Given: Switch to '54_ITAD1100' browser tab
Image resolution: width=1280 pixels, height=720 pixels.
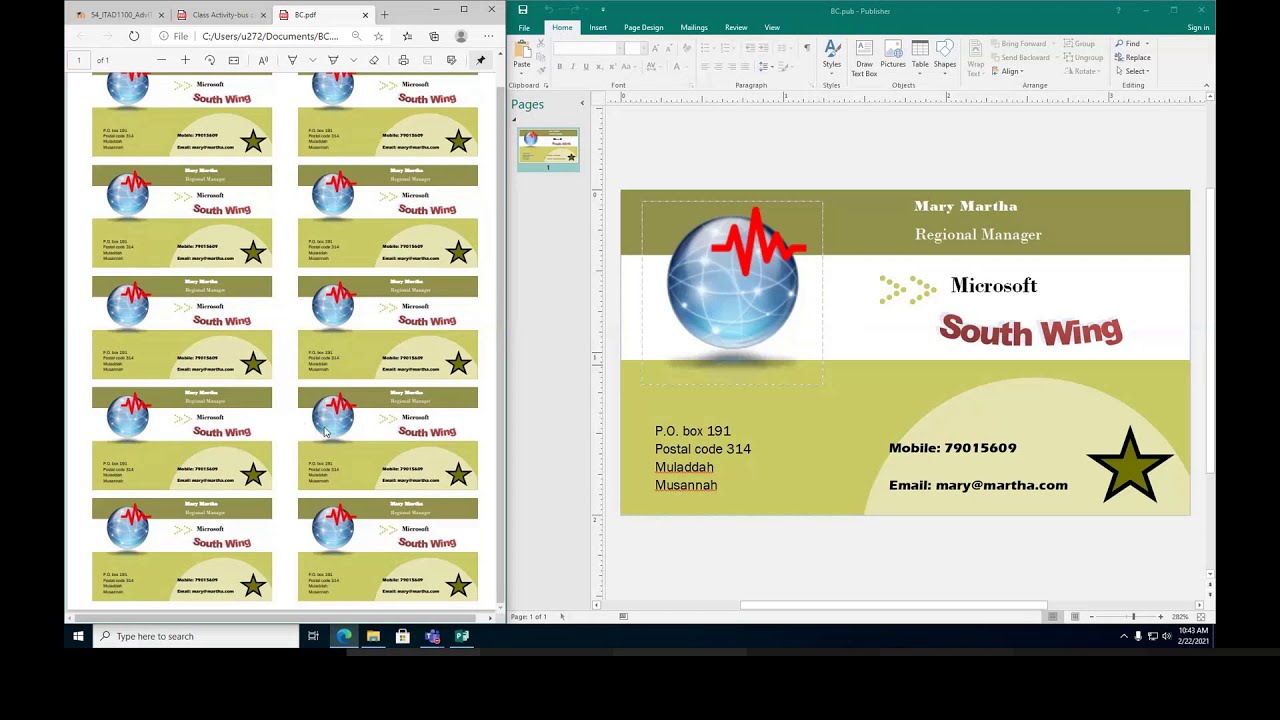Looking at the screenshot, I should click(x=117, y=15).
